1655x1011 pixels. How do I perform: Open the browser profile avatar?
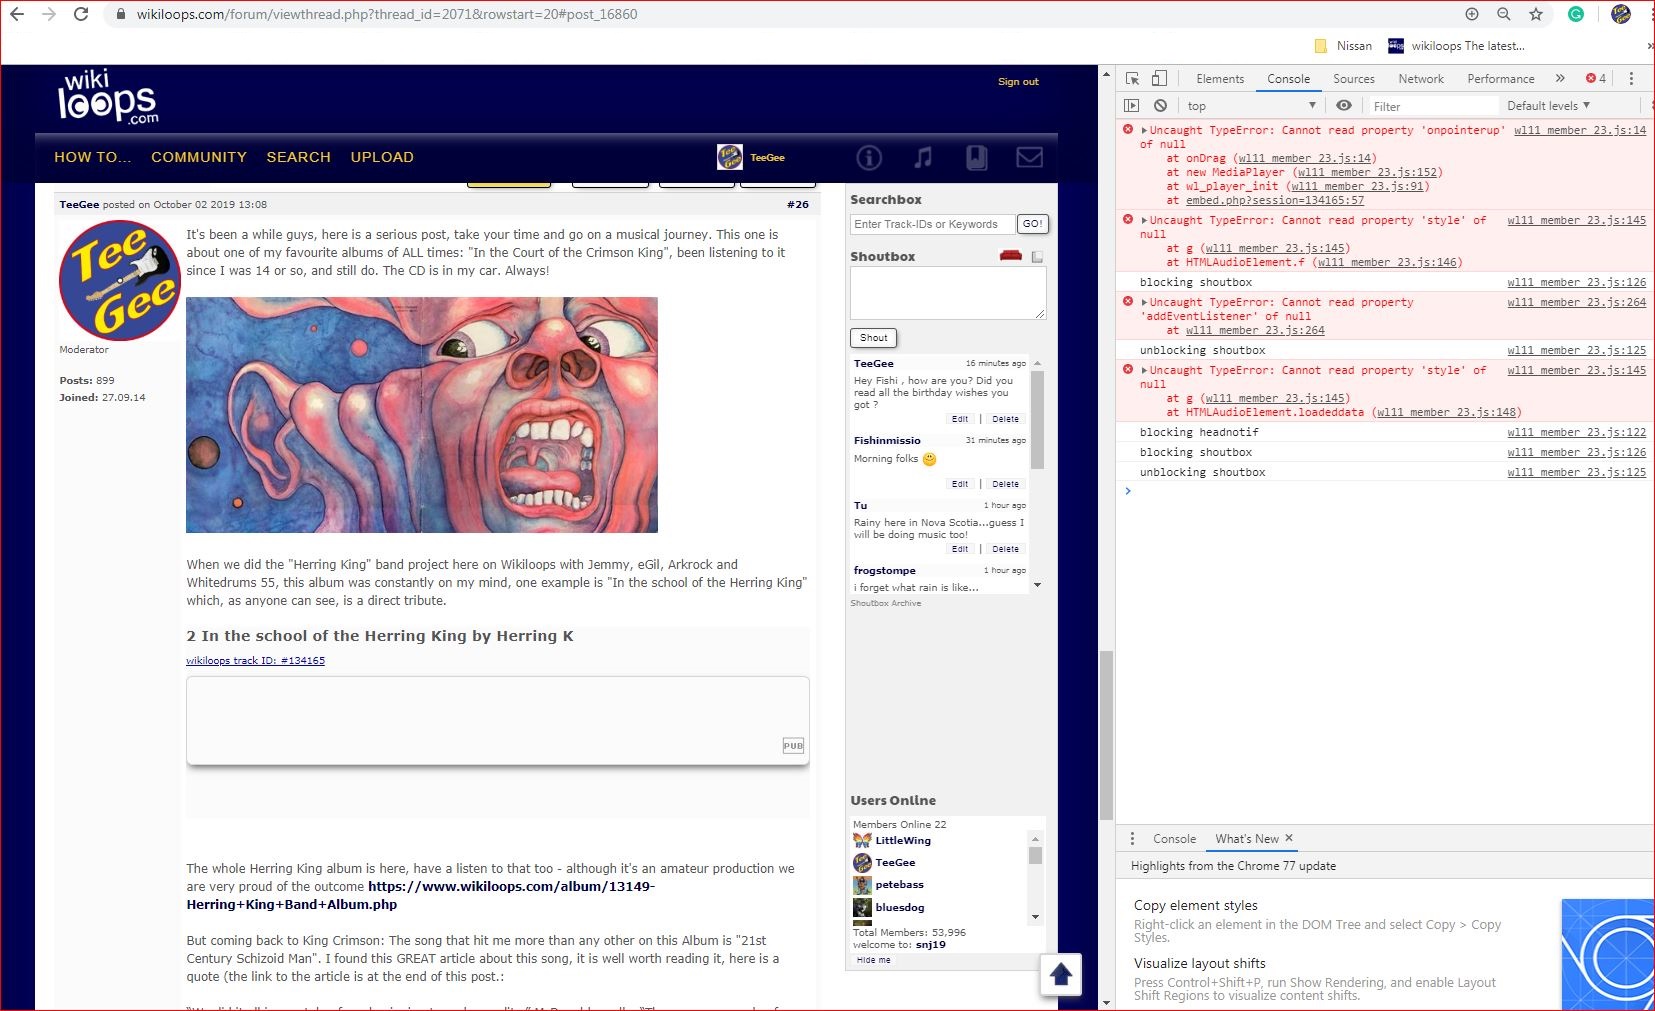click(1621, 14)
